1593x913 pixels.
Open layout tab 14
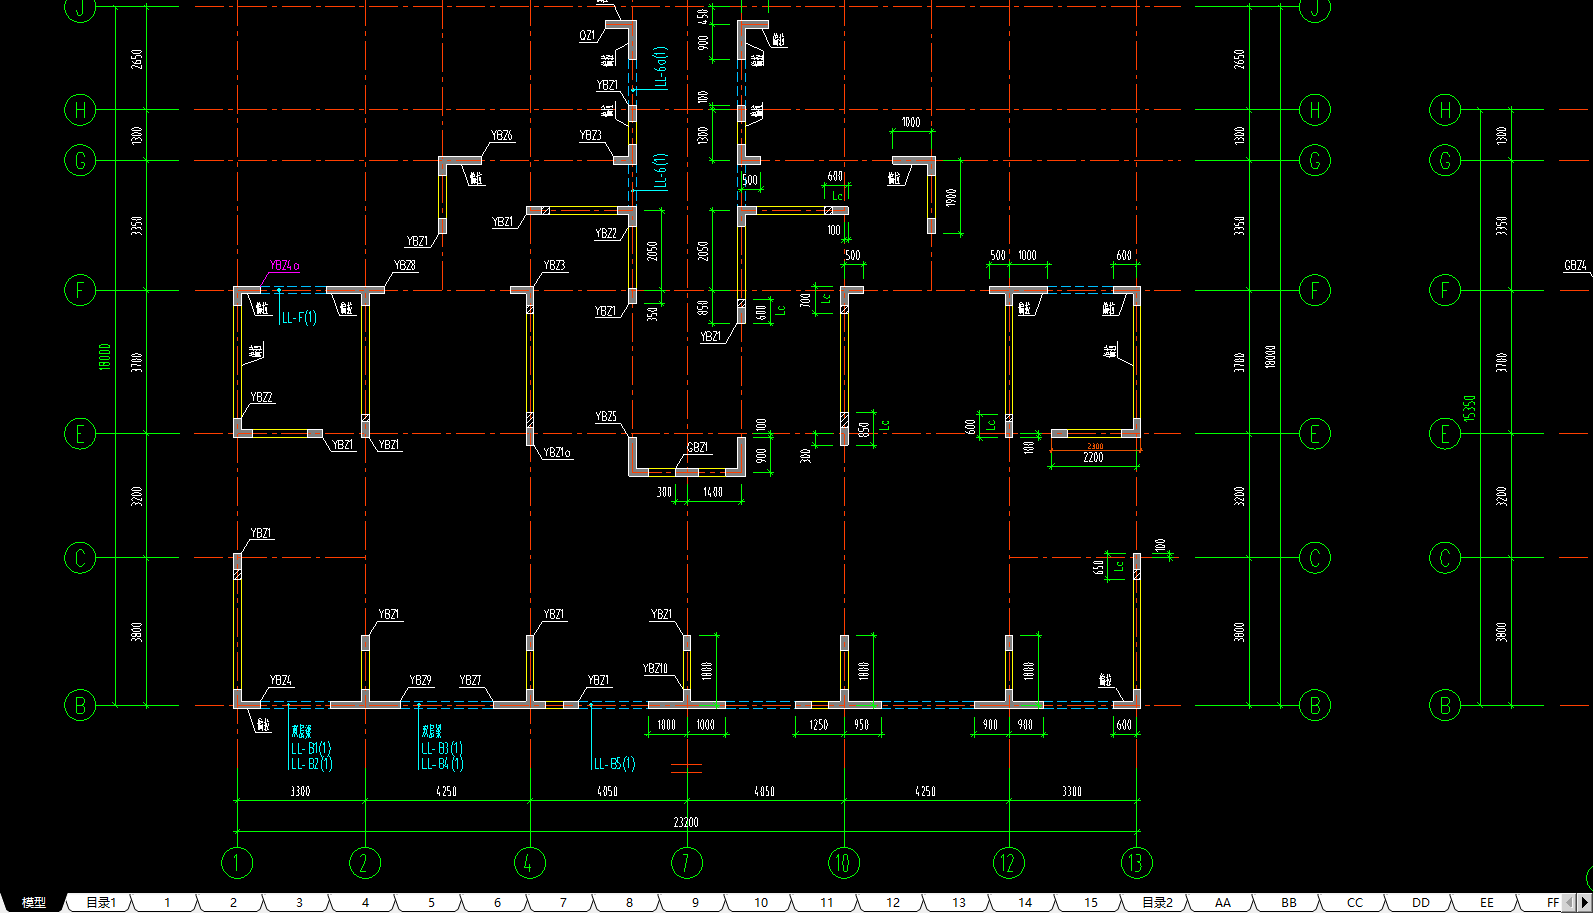(1025, 903)
